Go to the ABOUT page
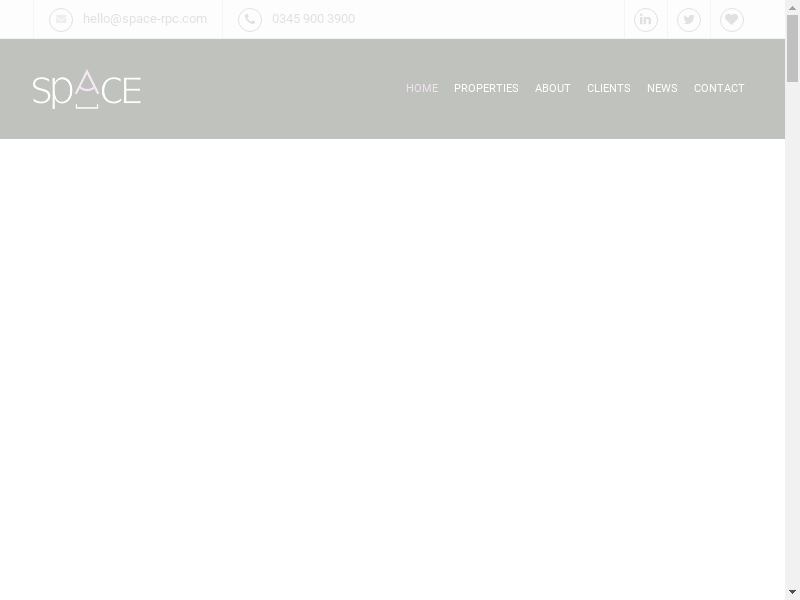Viewport: 800px width, 600px height. pos(552,89)
